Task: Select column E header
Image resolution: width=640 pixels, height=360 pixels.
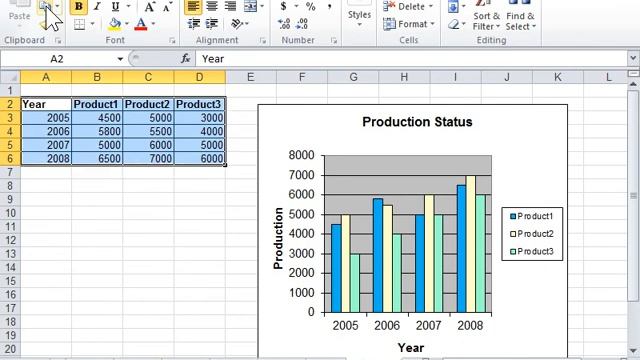Action: click(x=251, y=77)
